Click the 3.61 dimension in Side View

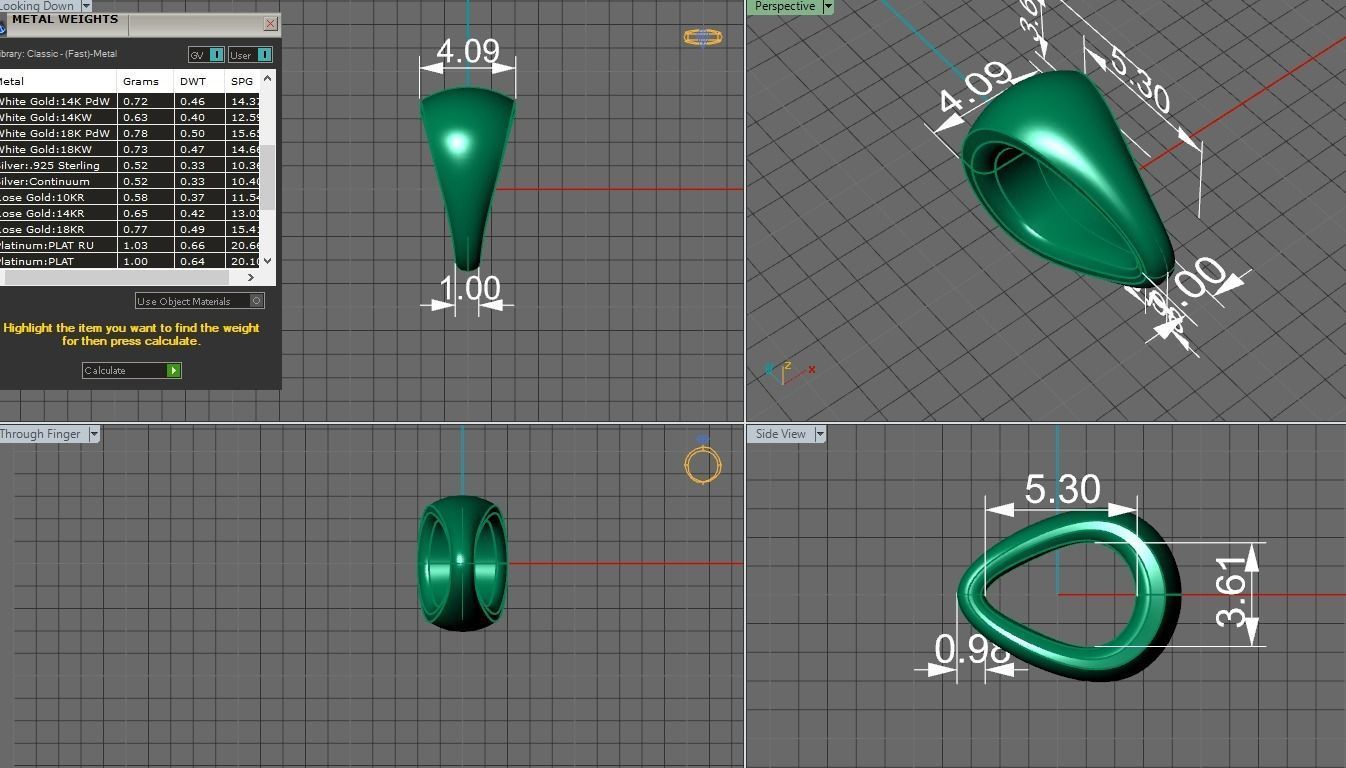(1232, 591)
